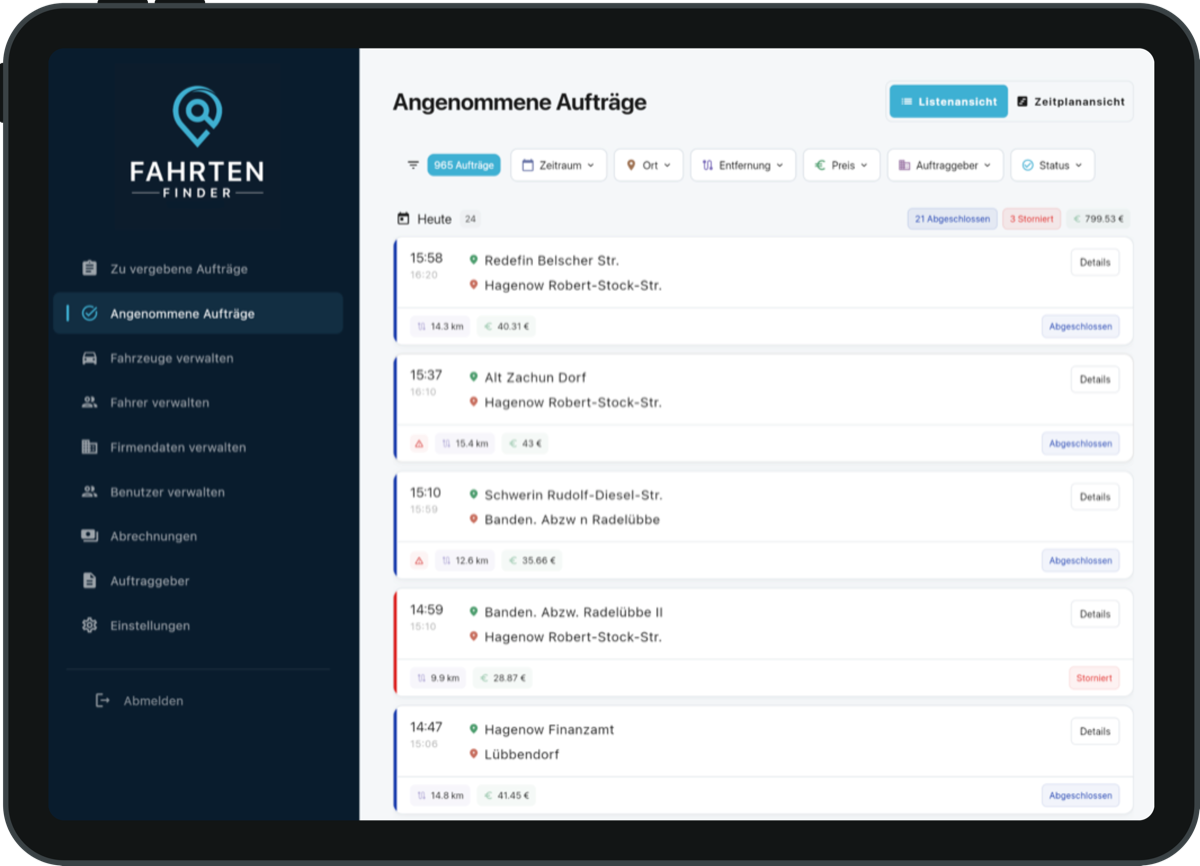Select the 14:59 Banden. Abzw. Radelübbe II order card
The width and height of the screenshot is (1200, 866).
[x=764, y=642]
